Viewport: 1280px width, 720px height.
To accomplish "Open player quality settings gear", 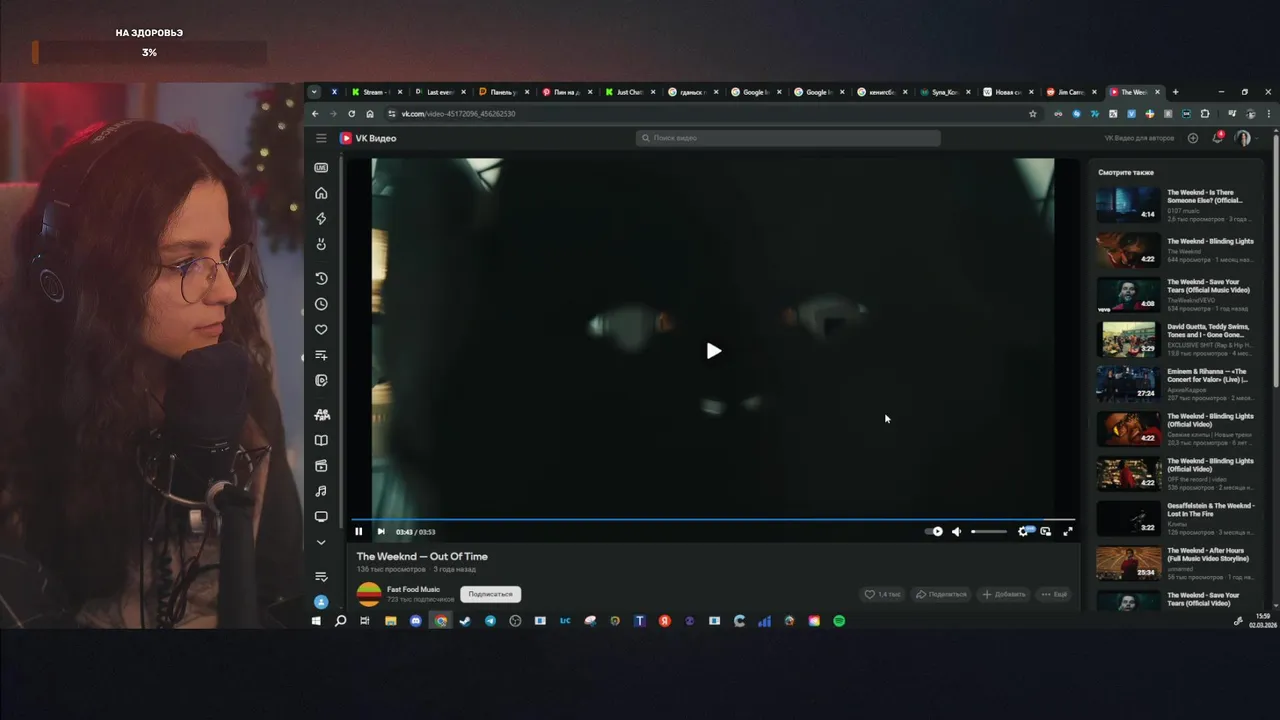I will coord(1023,532).
